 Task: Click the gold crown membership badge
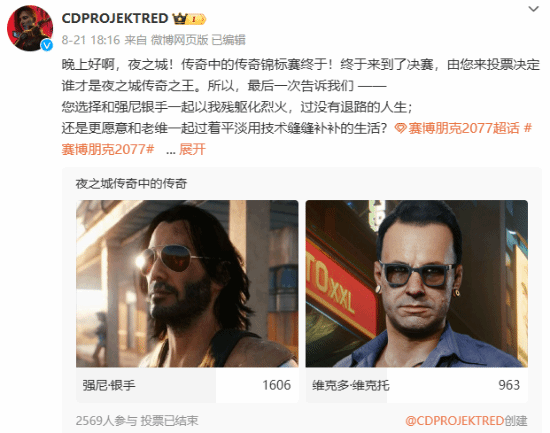pos(189,19)
